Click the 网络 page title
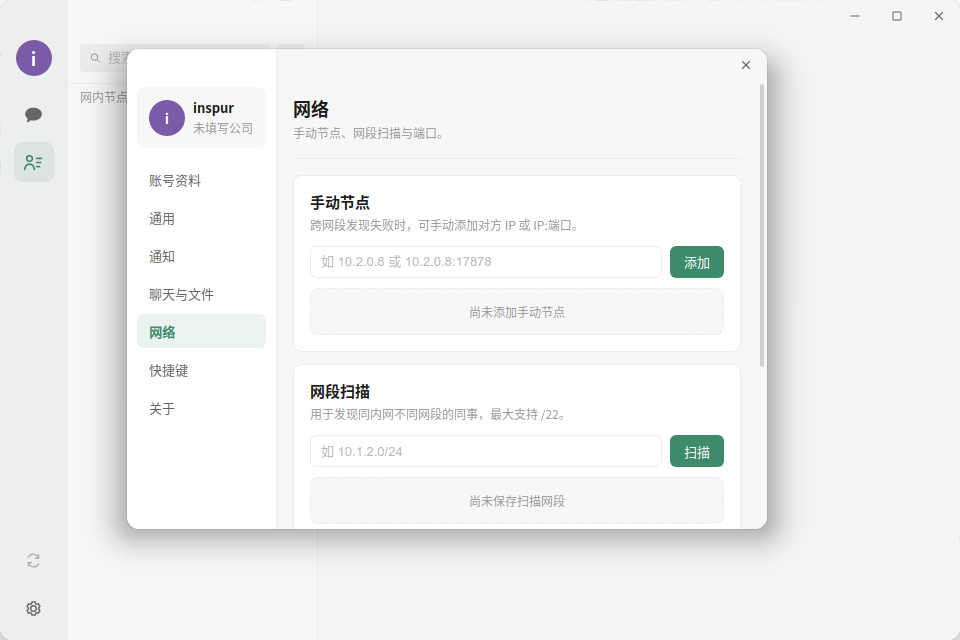The height and width of the screenshot is (640, 960). (x=311, y=110)
